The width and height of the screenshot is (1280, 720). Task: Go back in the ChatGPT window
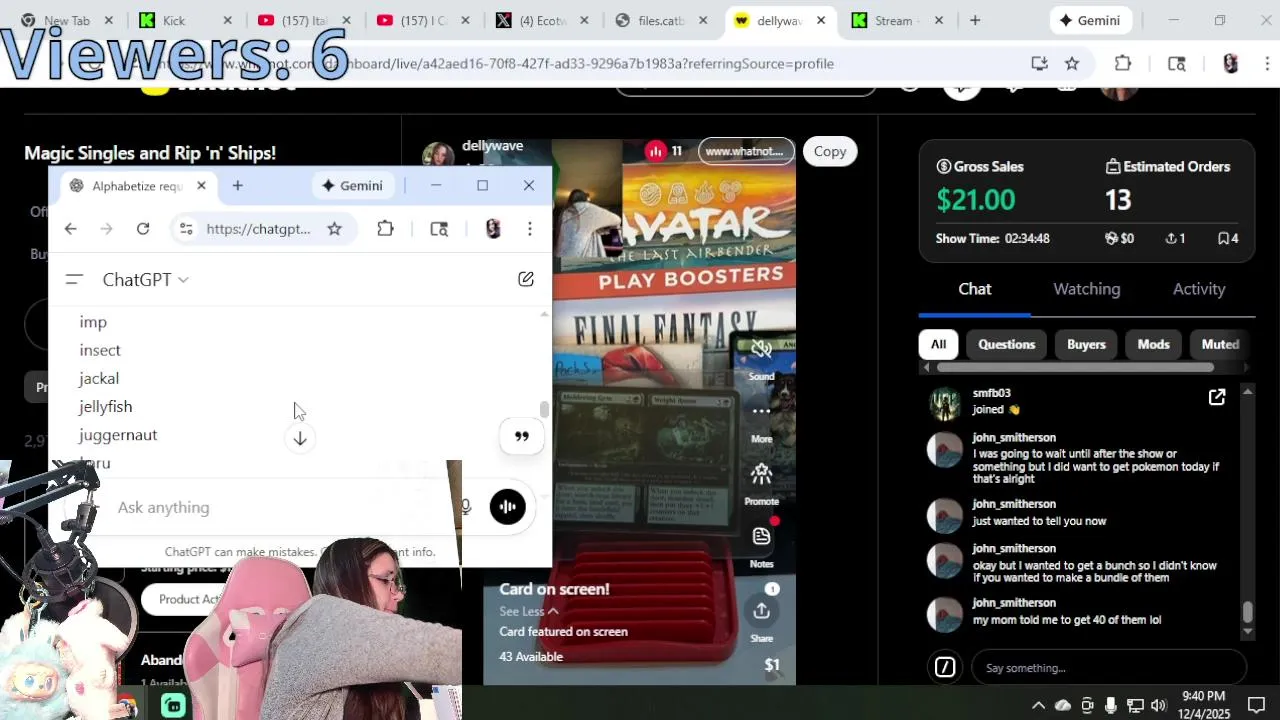pos(70,229)
